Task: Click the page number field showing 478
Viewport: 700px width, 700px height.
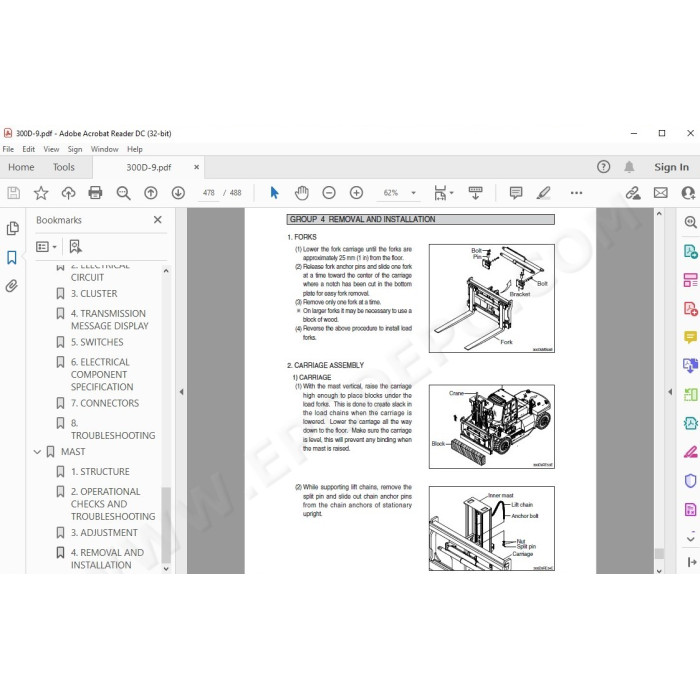Action: pyautogui.click(x=208, y=193)
